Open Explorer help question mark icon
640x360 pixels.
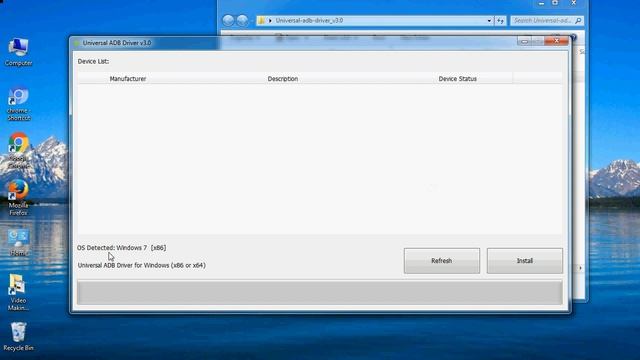pos(573,38)
